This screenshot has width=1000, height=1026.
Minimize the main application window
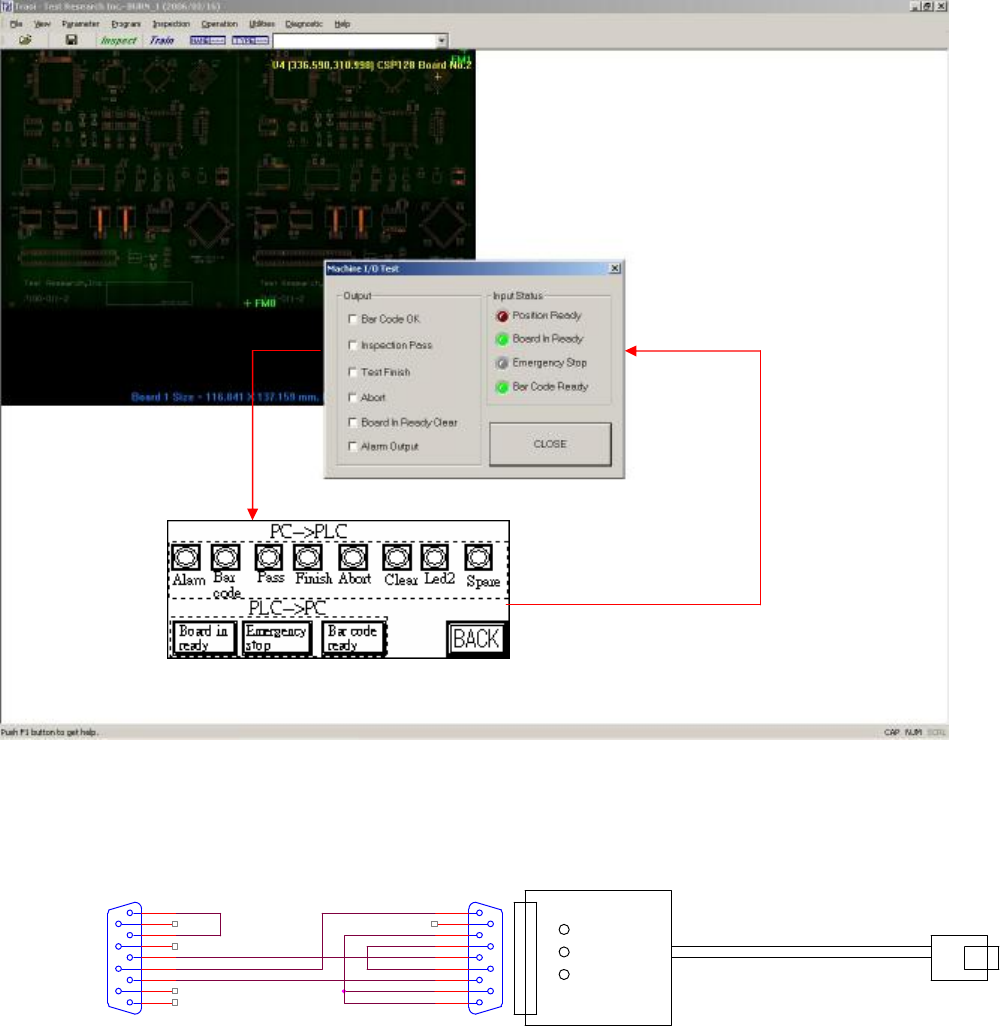(914, 6)
